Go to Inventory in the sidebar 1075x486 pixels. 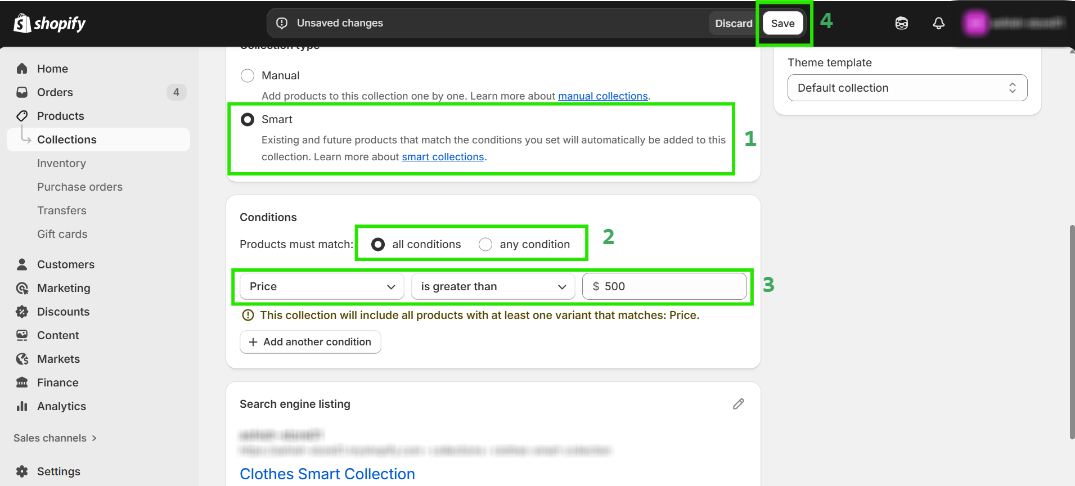pyautogui.click(x=61, y=163)
